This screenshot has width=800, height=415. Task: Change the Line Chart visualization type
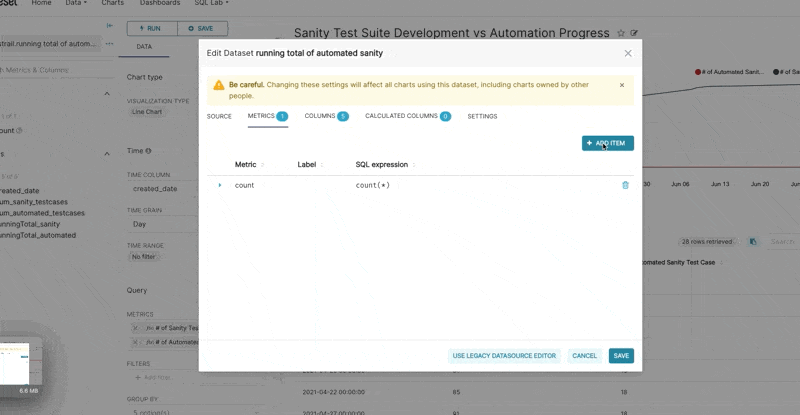click(147, 112)
